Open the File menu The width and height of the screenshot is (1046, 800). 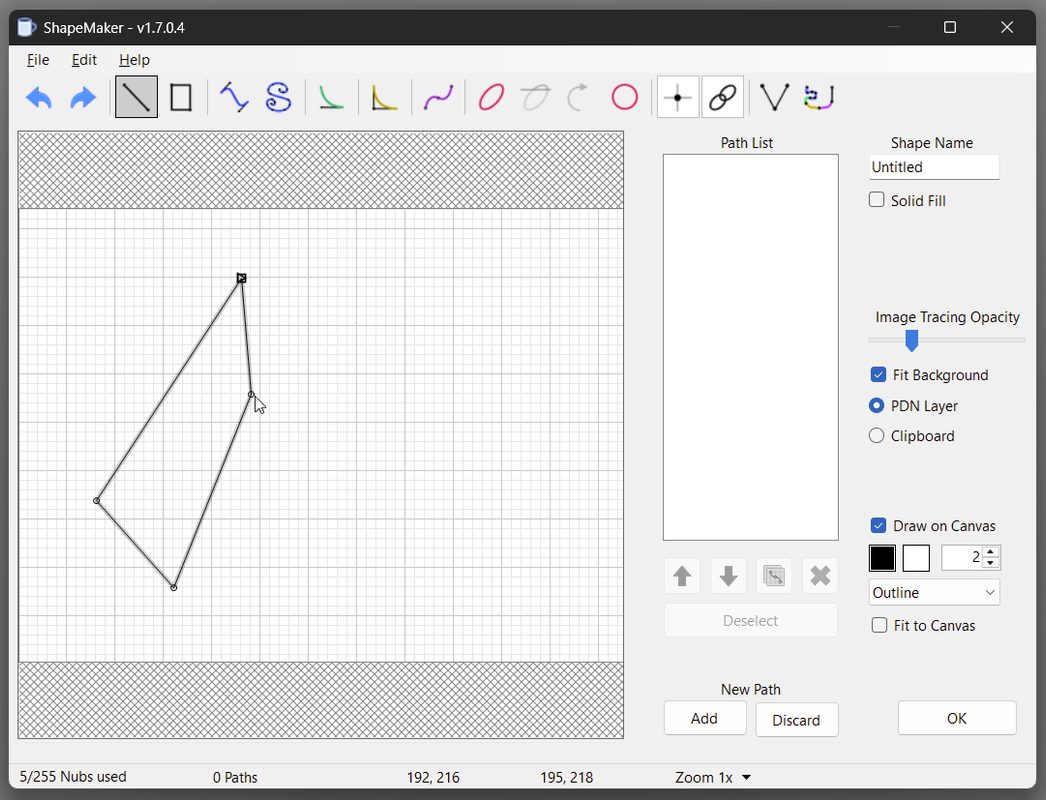click(x=38, y=60)
